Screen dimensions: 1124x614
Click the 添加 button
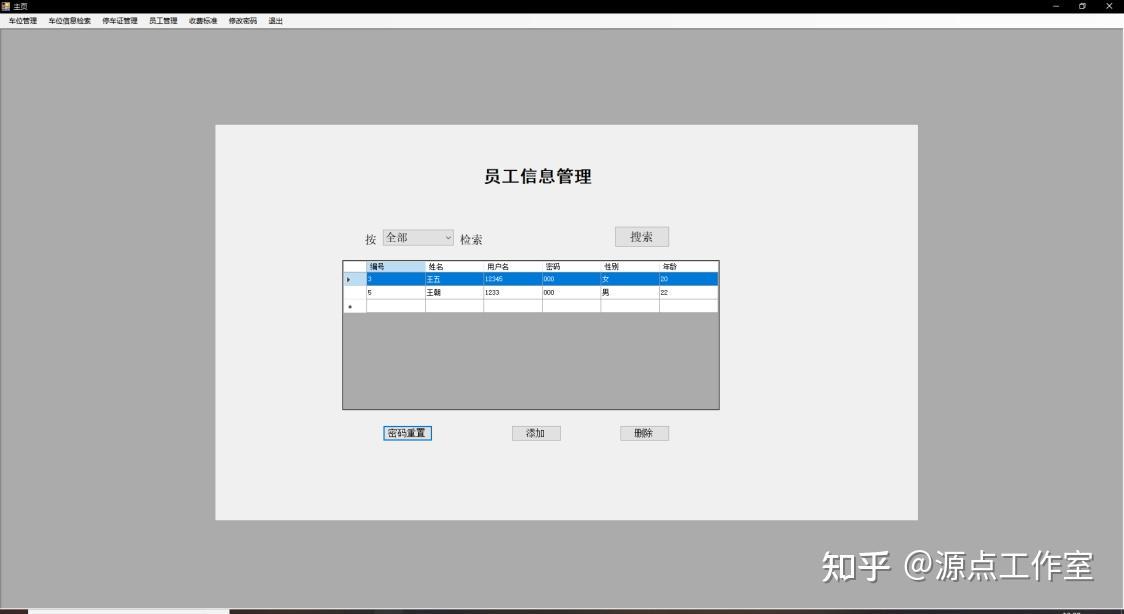[x=536, y=433]
